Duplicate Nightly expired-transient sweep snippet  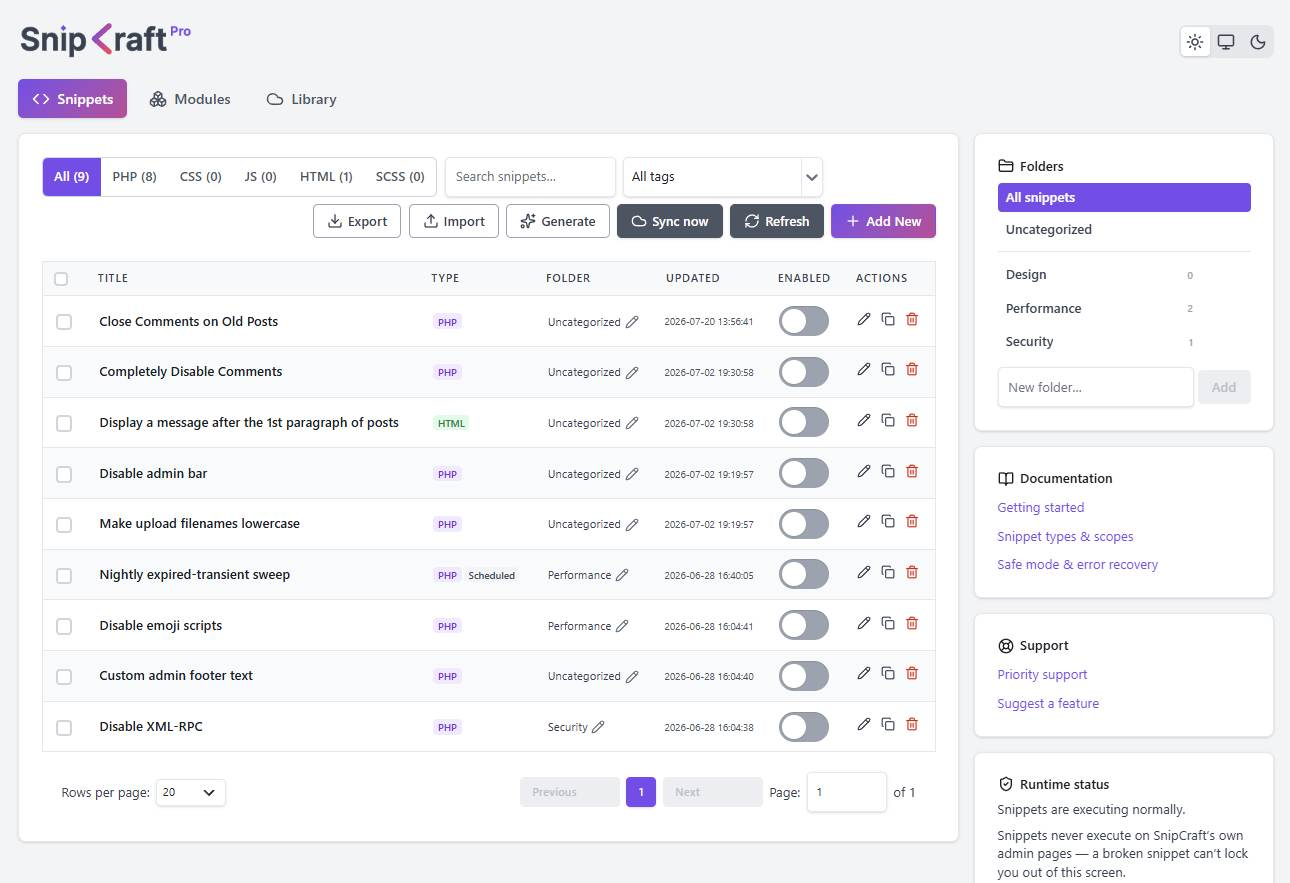tap(888, 572)
